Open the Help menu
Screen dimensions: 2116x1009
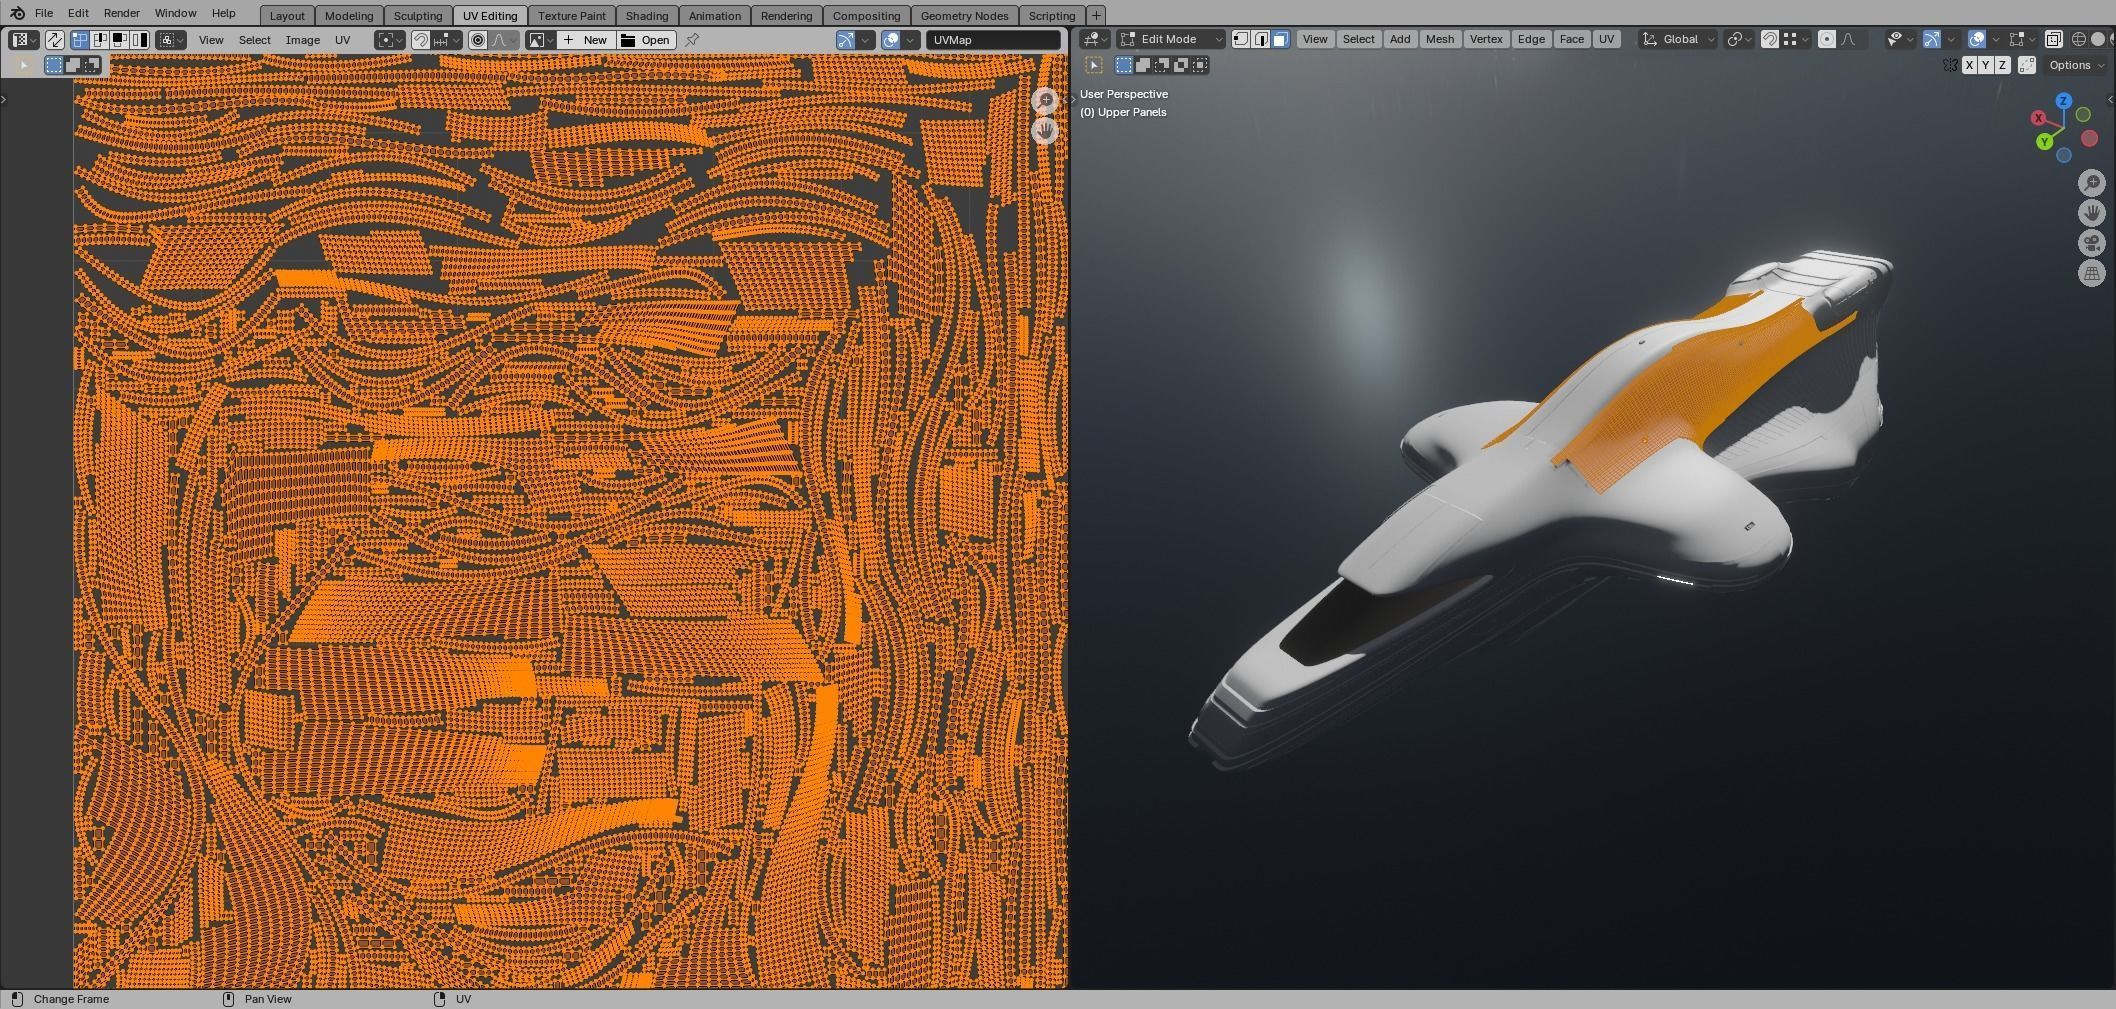click(223, 13)
